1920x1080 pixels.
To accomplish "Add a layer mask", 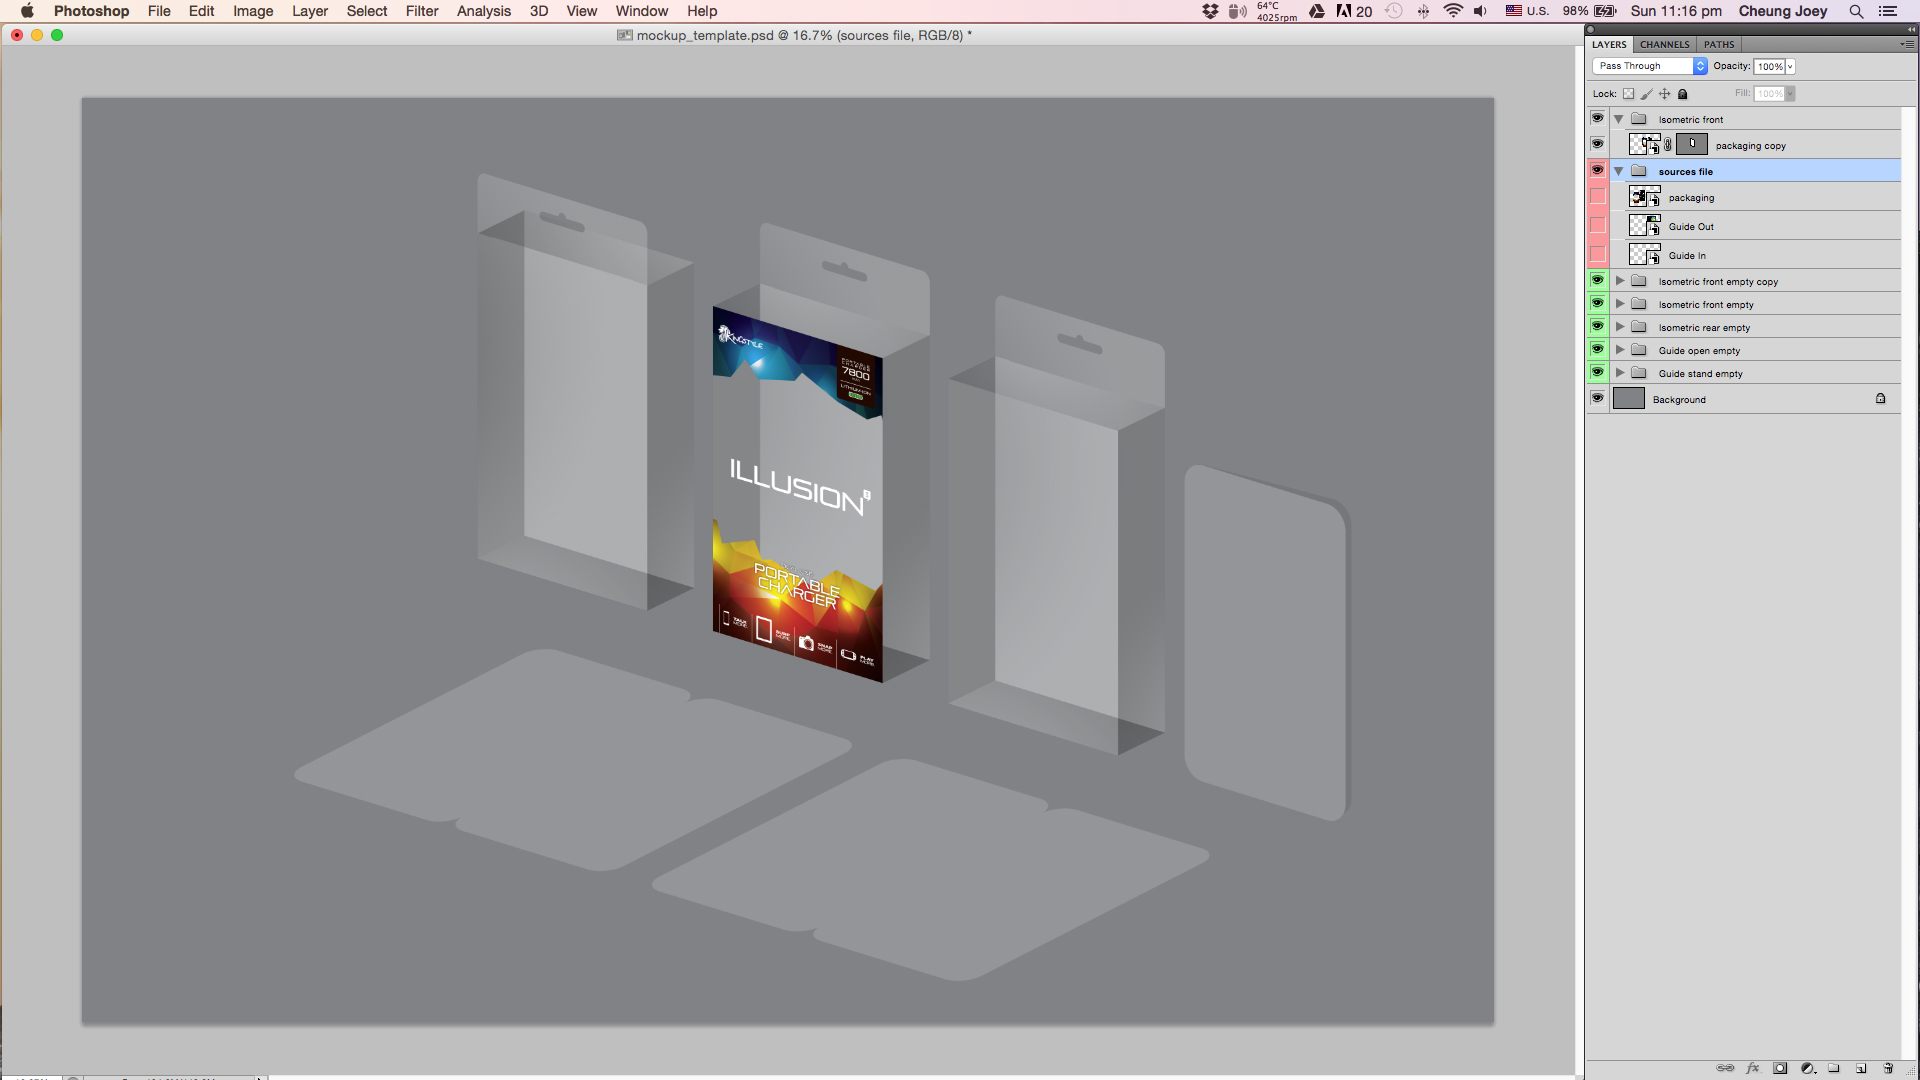I will (1780, 1068).
